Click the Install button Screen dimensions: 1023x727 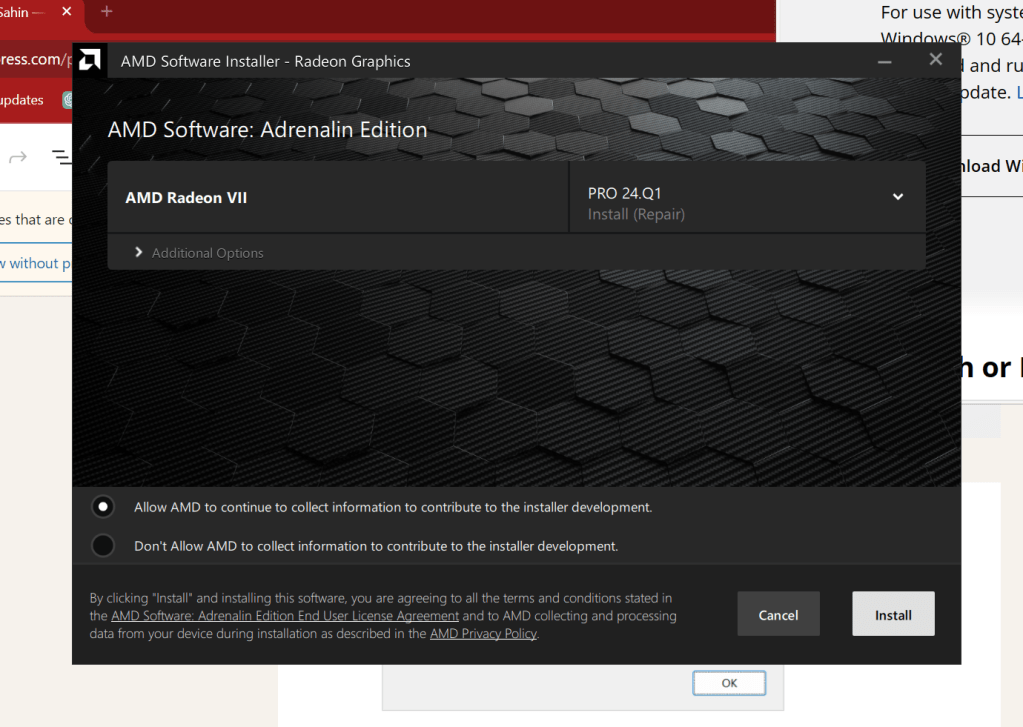893,614
